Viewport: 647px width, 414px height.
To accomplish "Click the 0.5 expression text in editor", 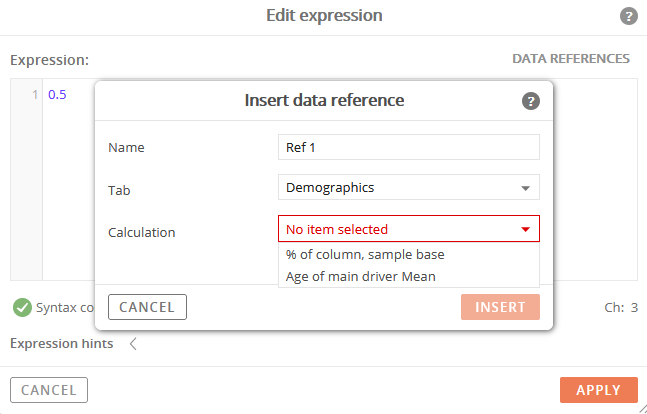I will click(x=57, y=95).
